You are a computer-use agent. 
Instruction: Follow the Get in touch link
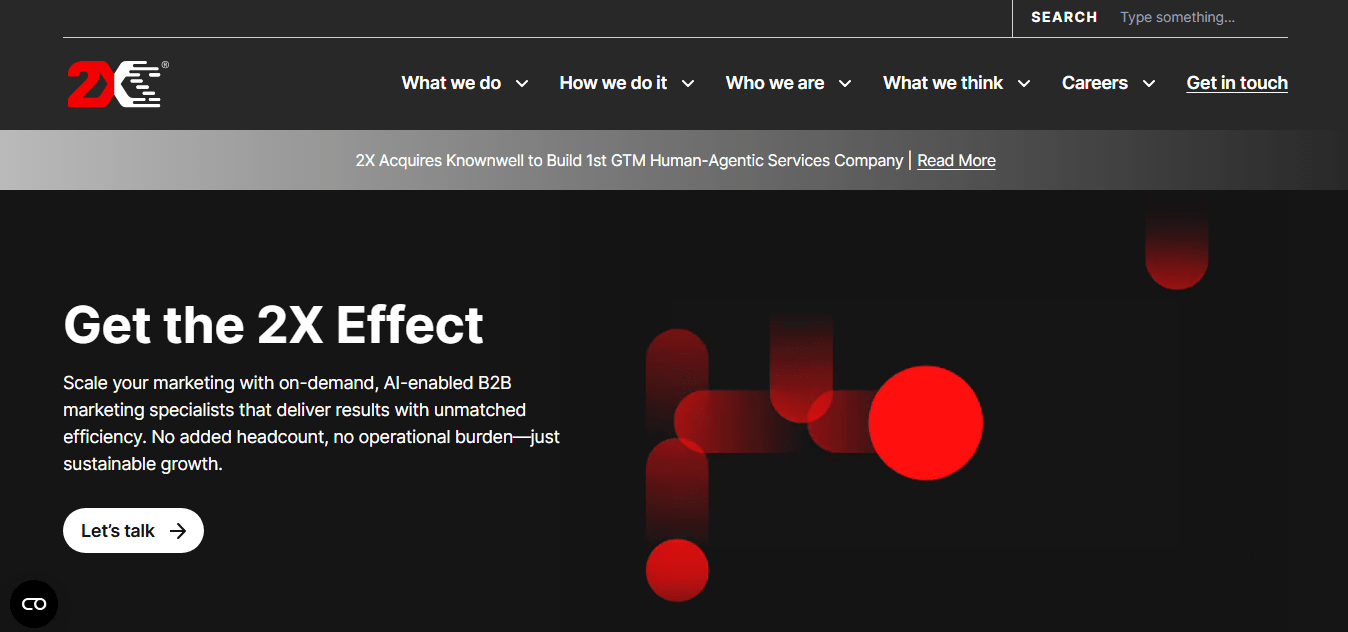pyautogui.click(x=1237, y=83)
